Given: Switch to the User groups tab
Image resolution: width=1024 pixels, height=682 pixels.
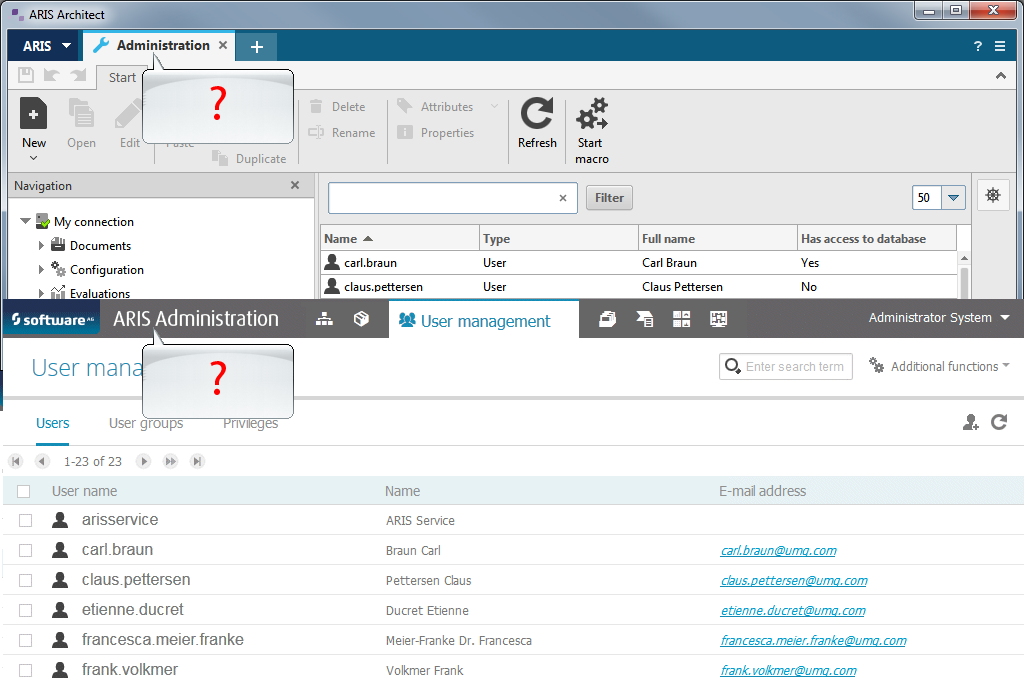Looking at the screenshot, I should tap(146, 423).
